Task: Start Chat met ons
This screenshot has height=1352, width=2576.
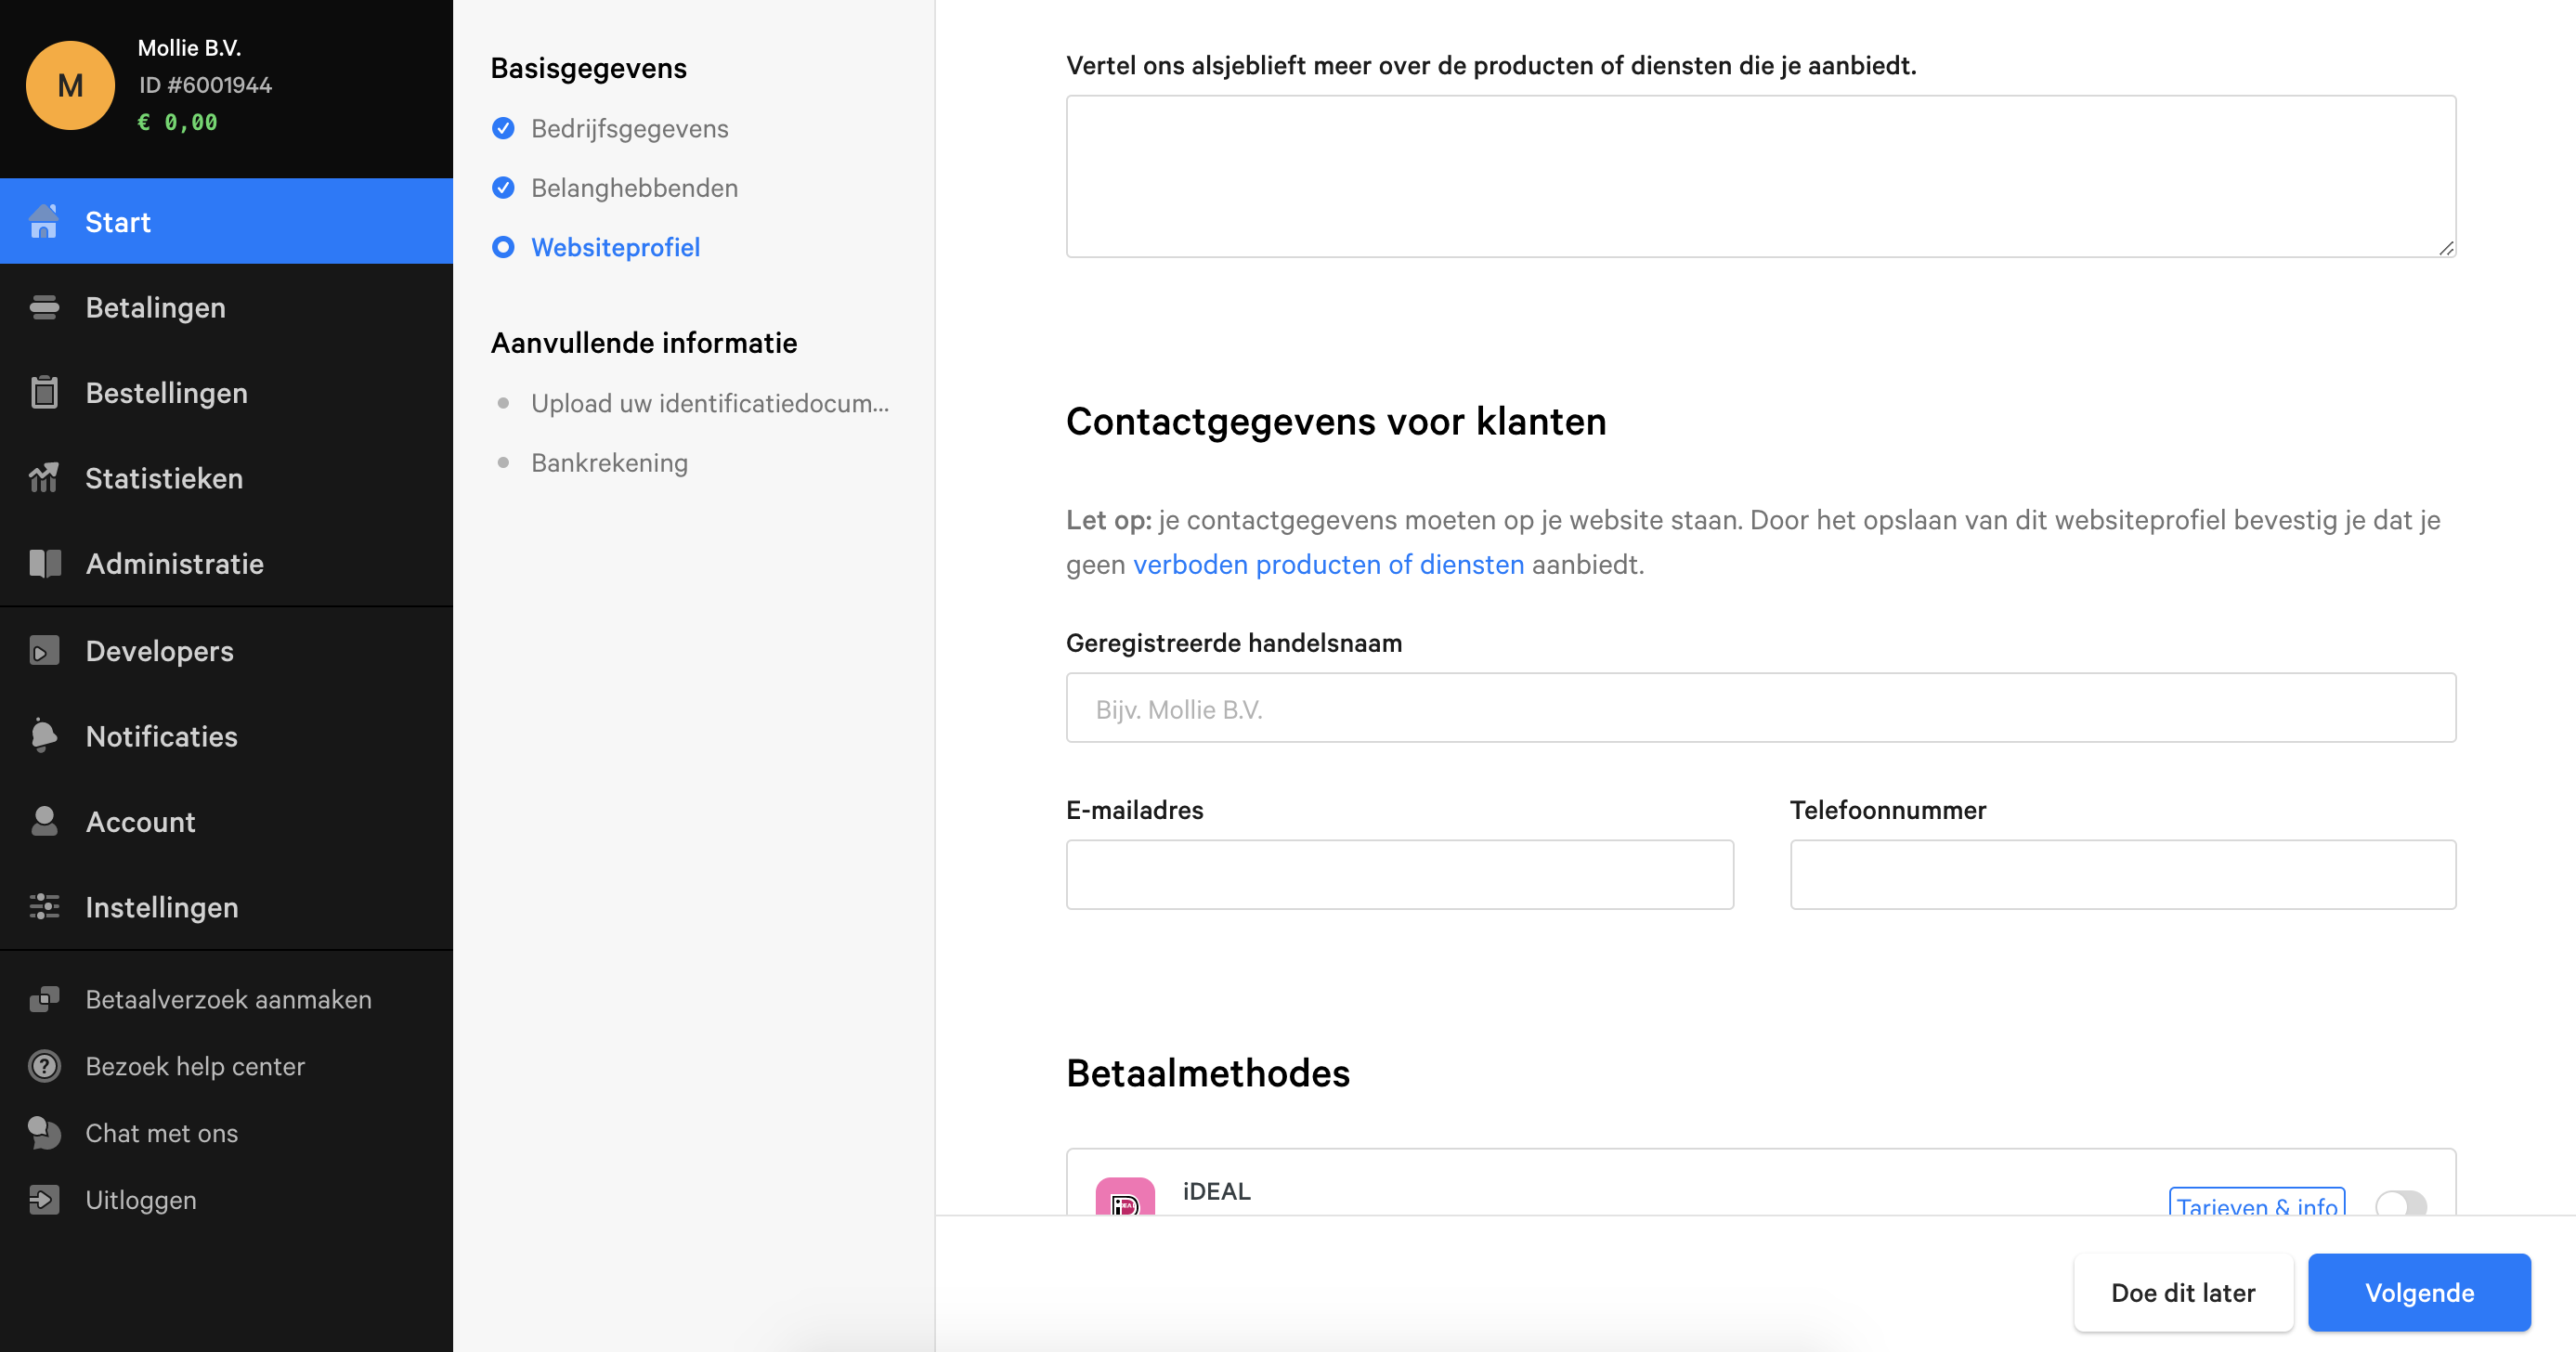Action: (x=162, y=1133)
